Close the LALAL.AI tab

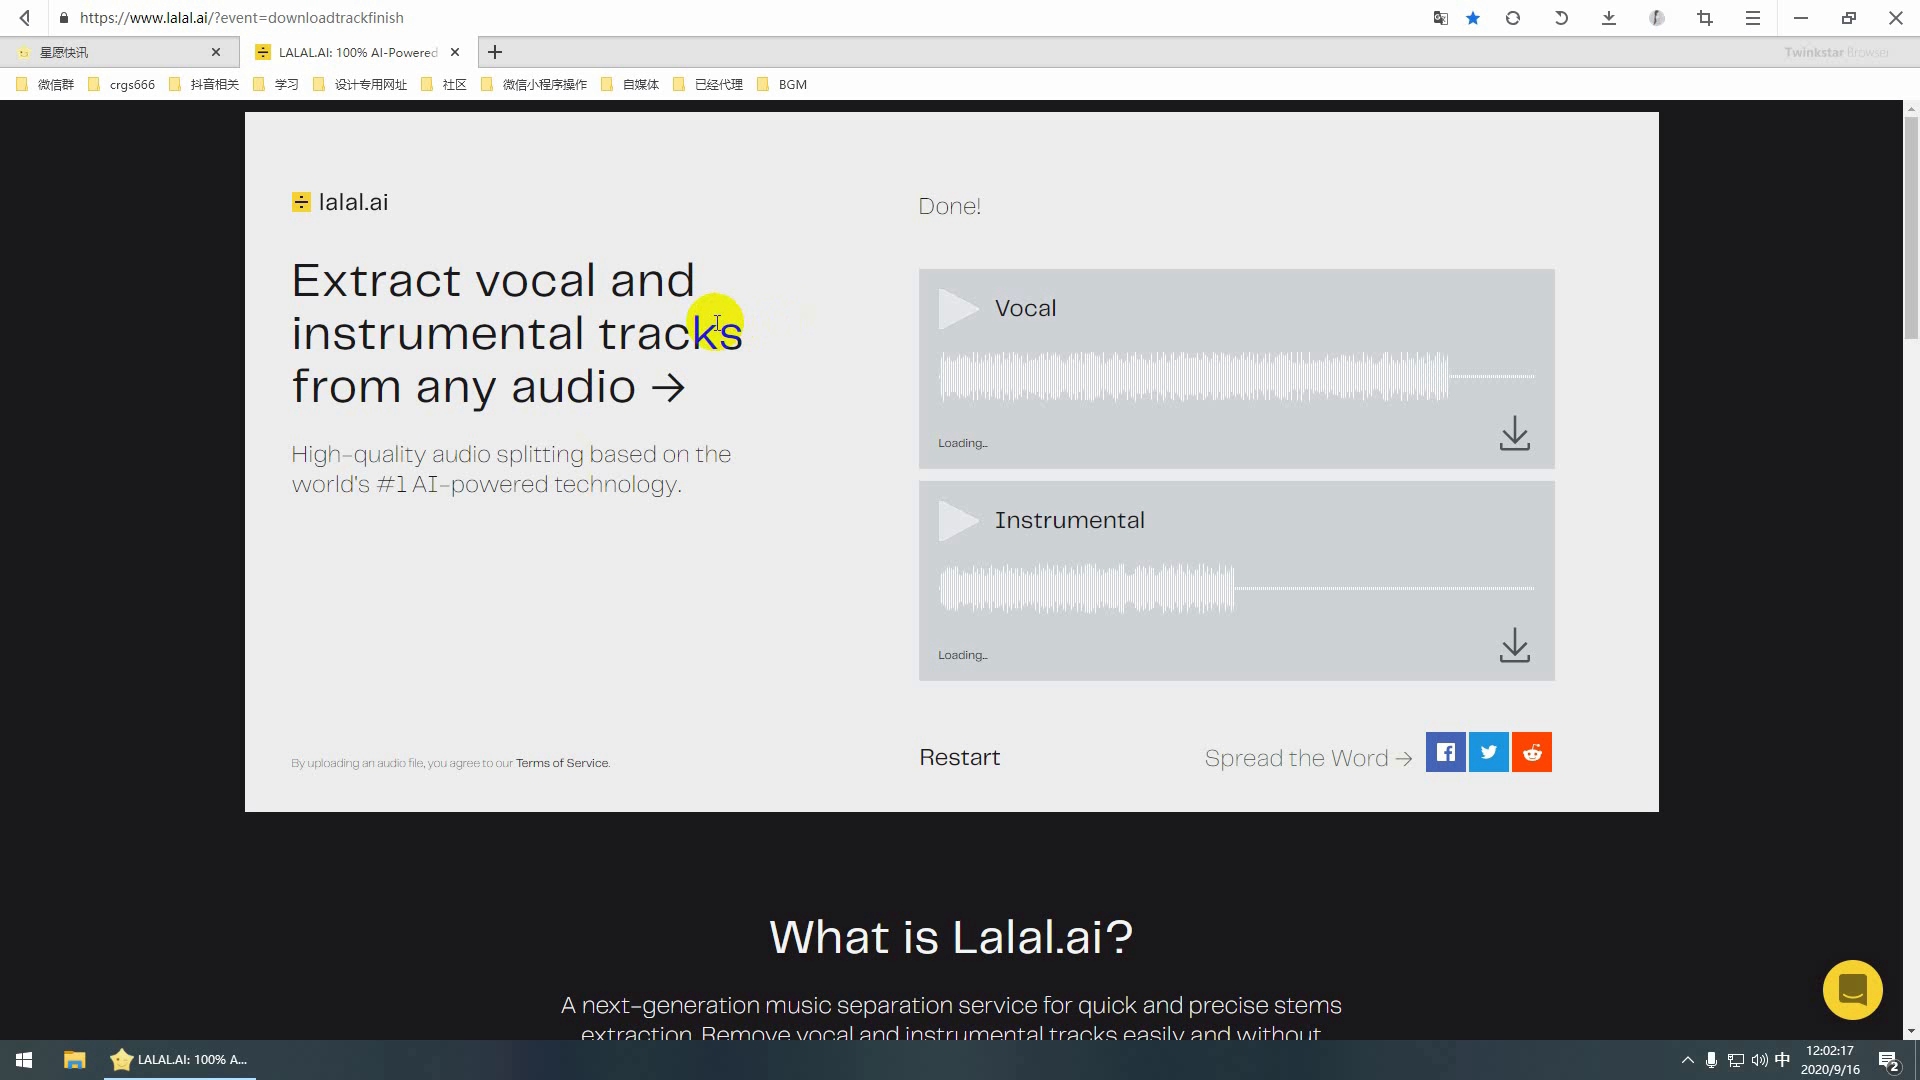[x=455, y=52]
